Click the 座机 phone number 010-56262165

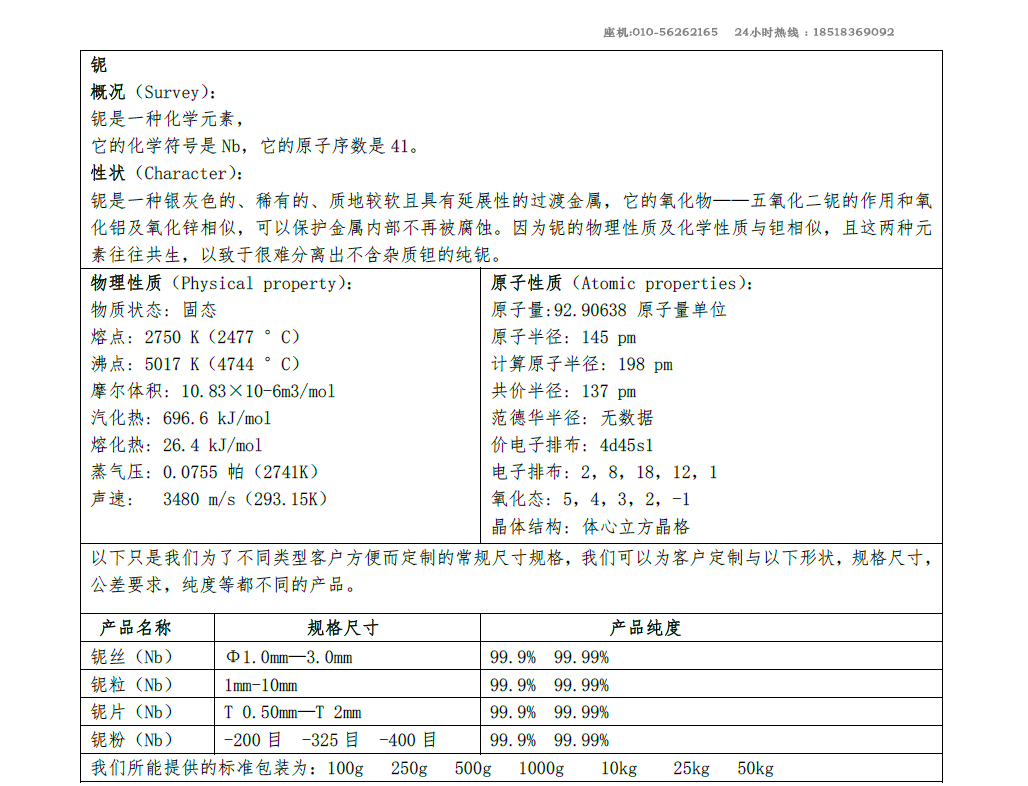pyautogui.click(x=658, y=31)
